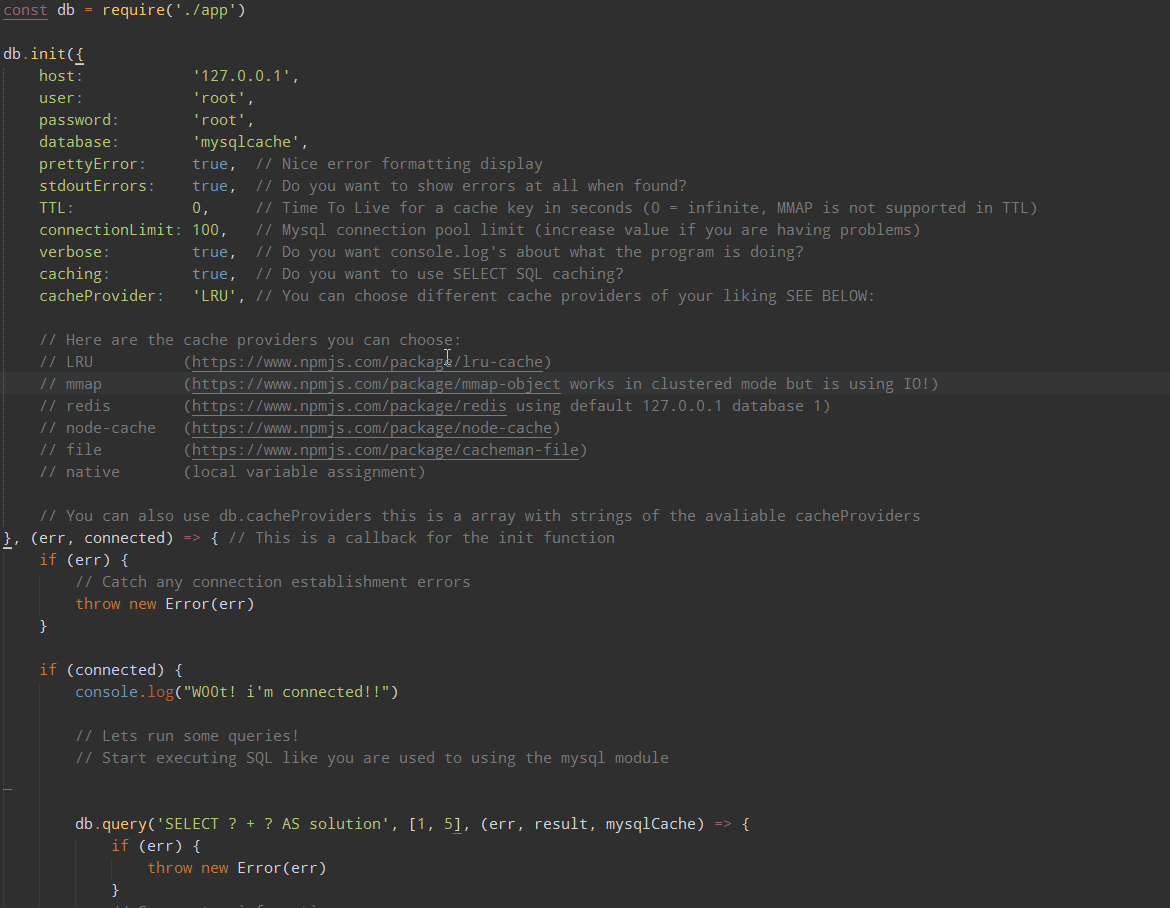Follow the redis npmjs package URL
The height and width of the screenshot is (908, 1170).
pyautogui.click(x=349, y=406)
